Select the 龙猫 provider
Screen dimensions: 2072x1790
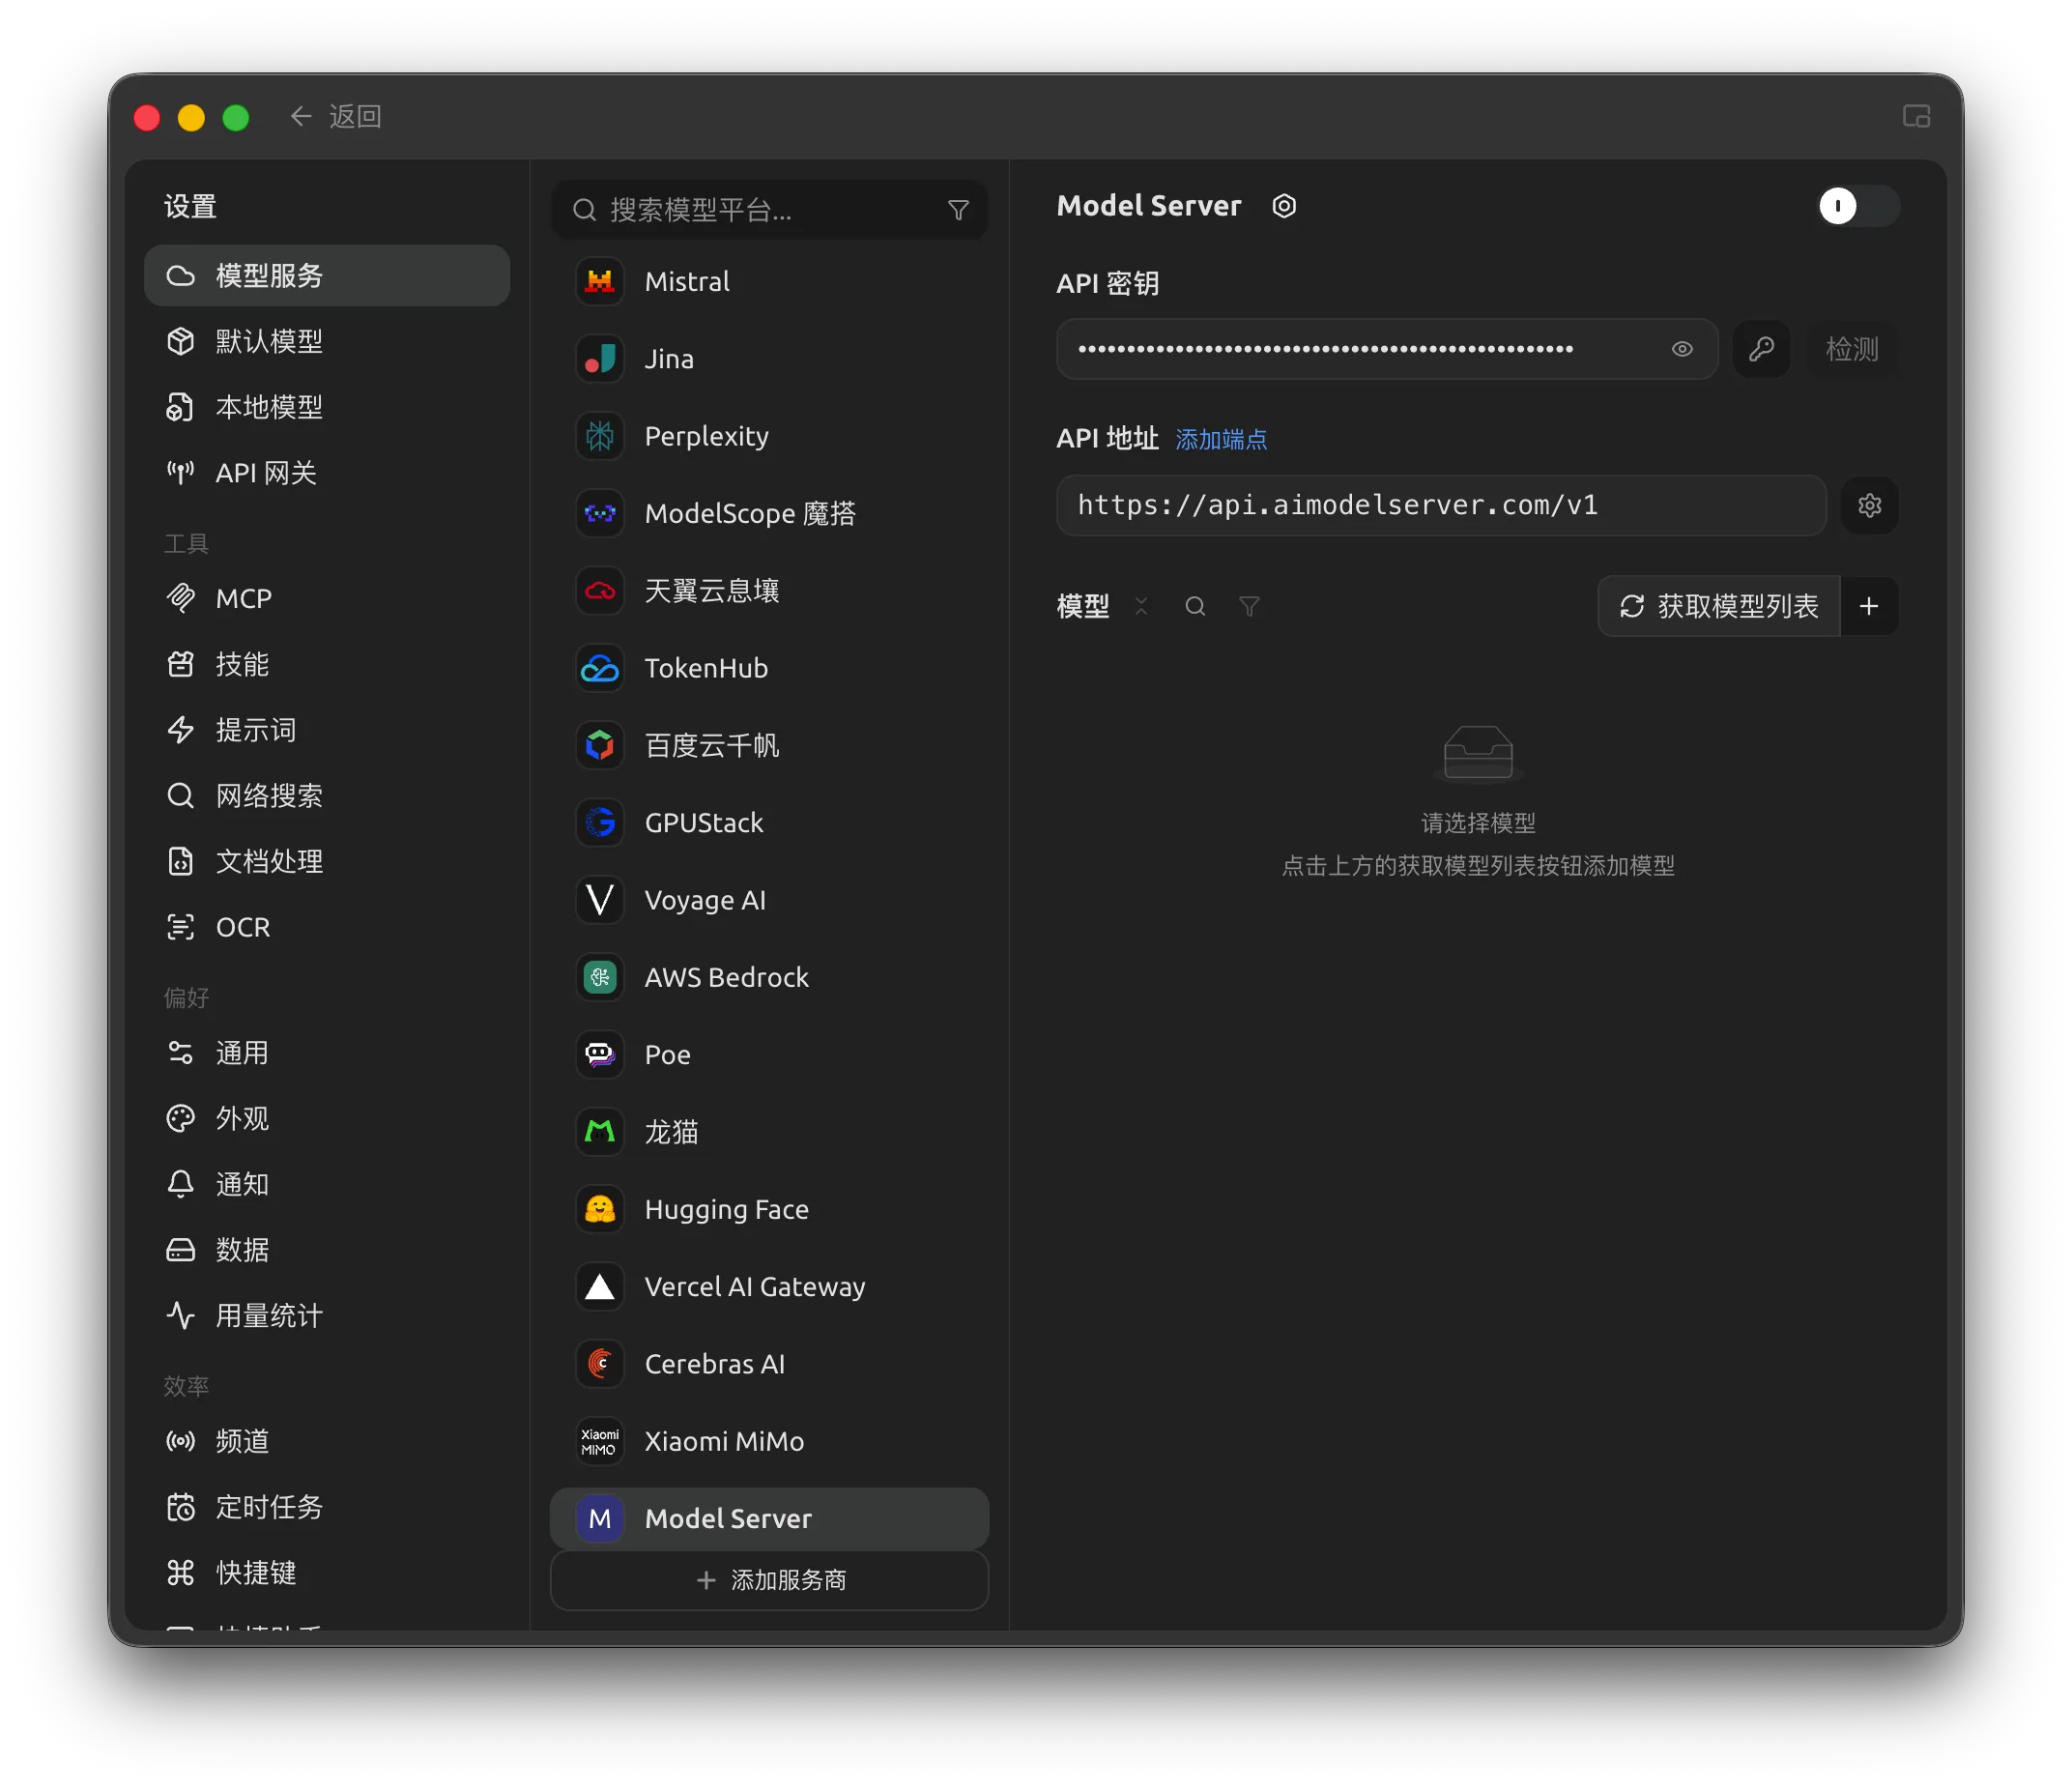click(x=769, y=1132)
